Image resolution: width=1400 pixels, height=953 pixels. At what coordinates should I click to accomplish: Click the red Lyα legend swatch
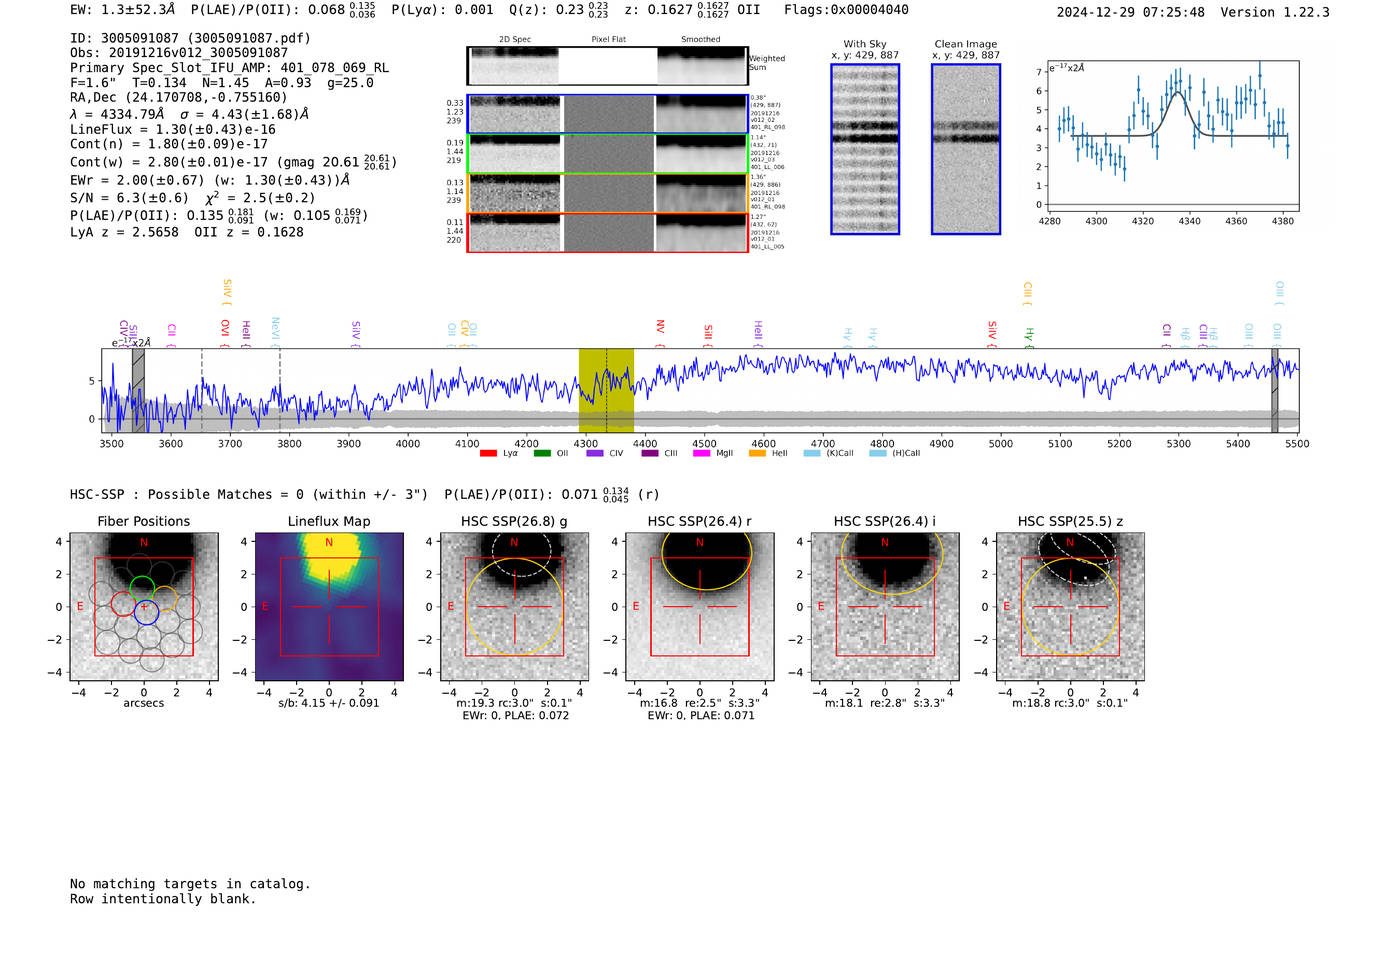point(488,453)
